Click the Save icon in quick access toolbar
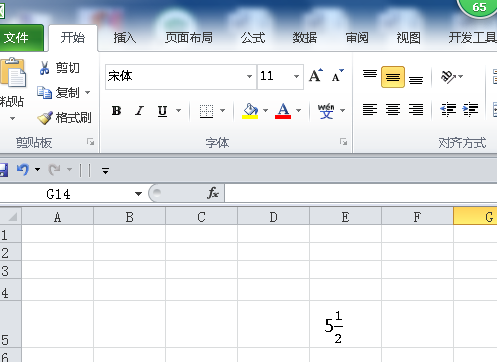Image resolution: width=497 pixels, height=362 pixels. 3,170
